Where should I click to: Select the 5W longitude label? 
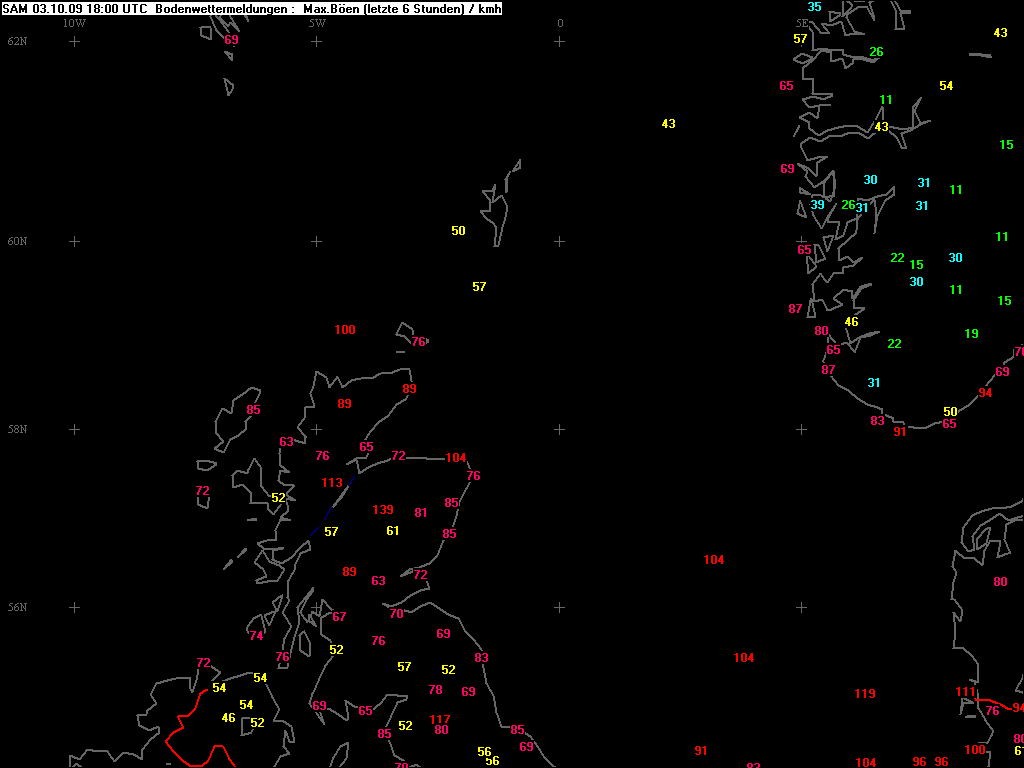pyautogui.click(x=316, y=23)
